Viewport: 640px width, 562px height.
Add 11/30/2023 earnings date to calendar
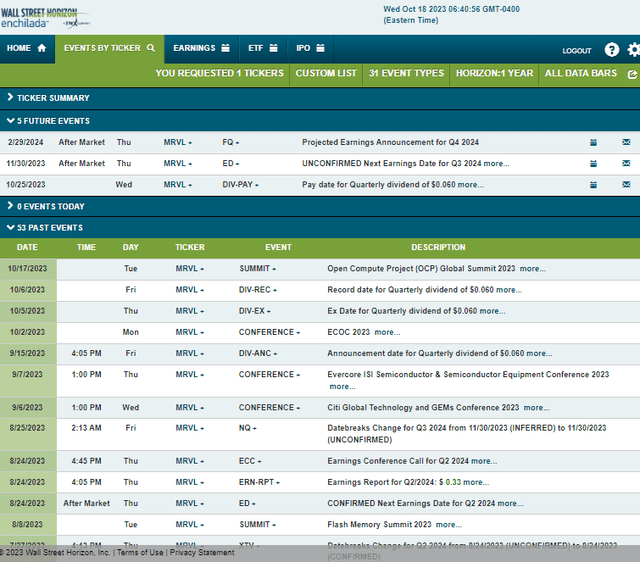tap(593, 164)
